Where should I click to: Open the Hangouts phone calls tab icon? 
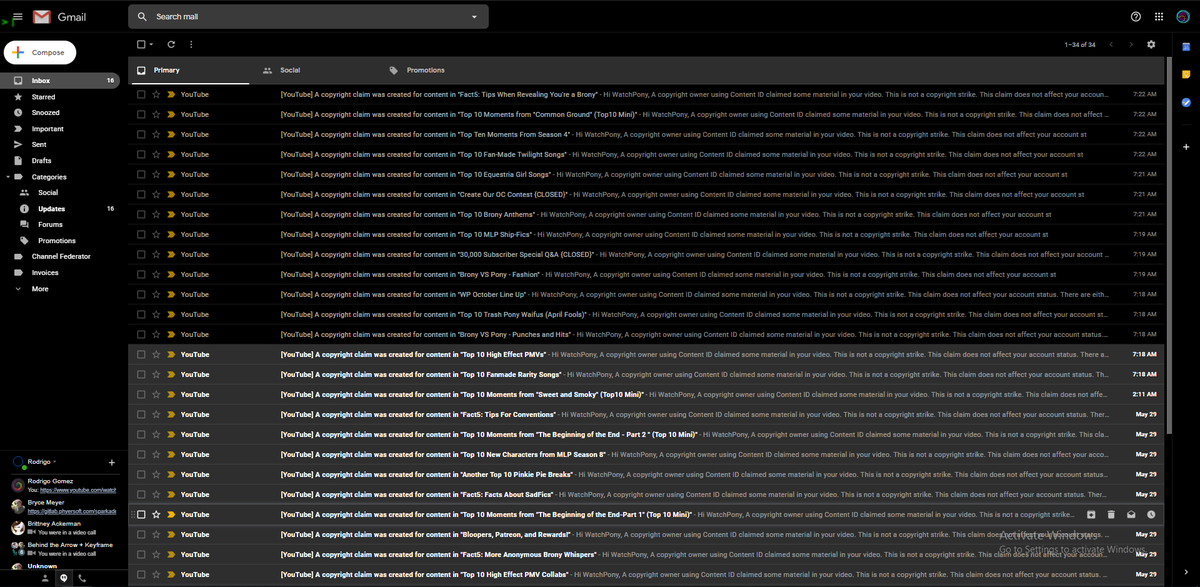[x=81, y=578]
